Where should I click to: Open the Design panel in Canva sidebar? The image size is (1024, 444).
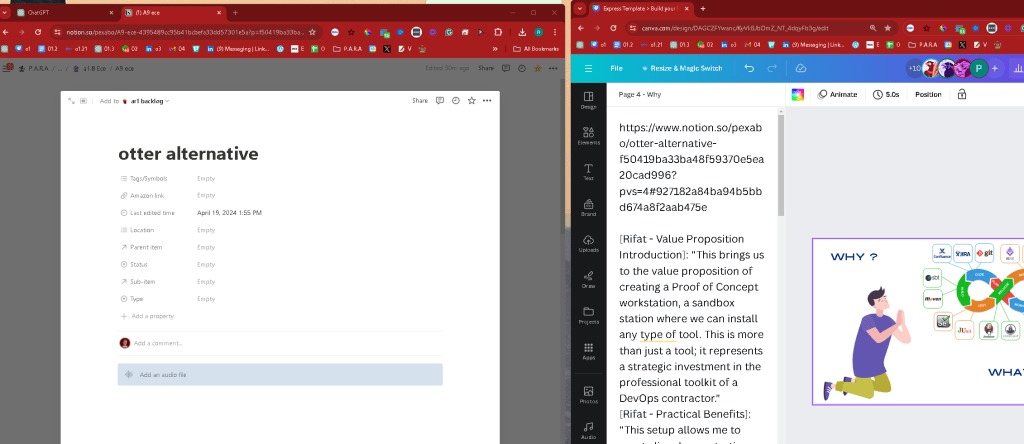[x=588, y=100]
